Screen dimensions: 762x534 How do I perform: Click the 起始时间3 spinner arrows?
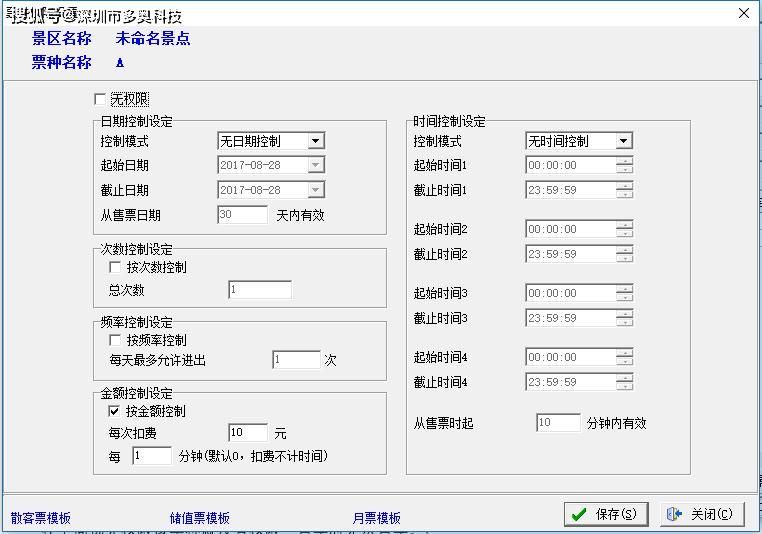click(x=624, y=293)
